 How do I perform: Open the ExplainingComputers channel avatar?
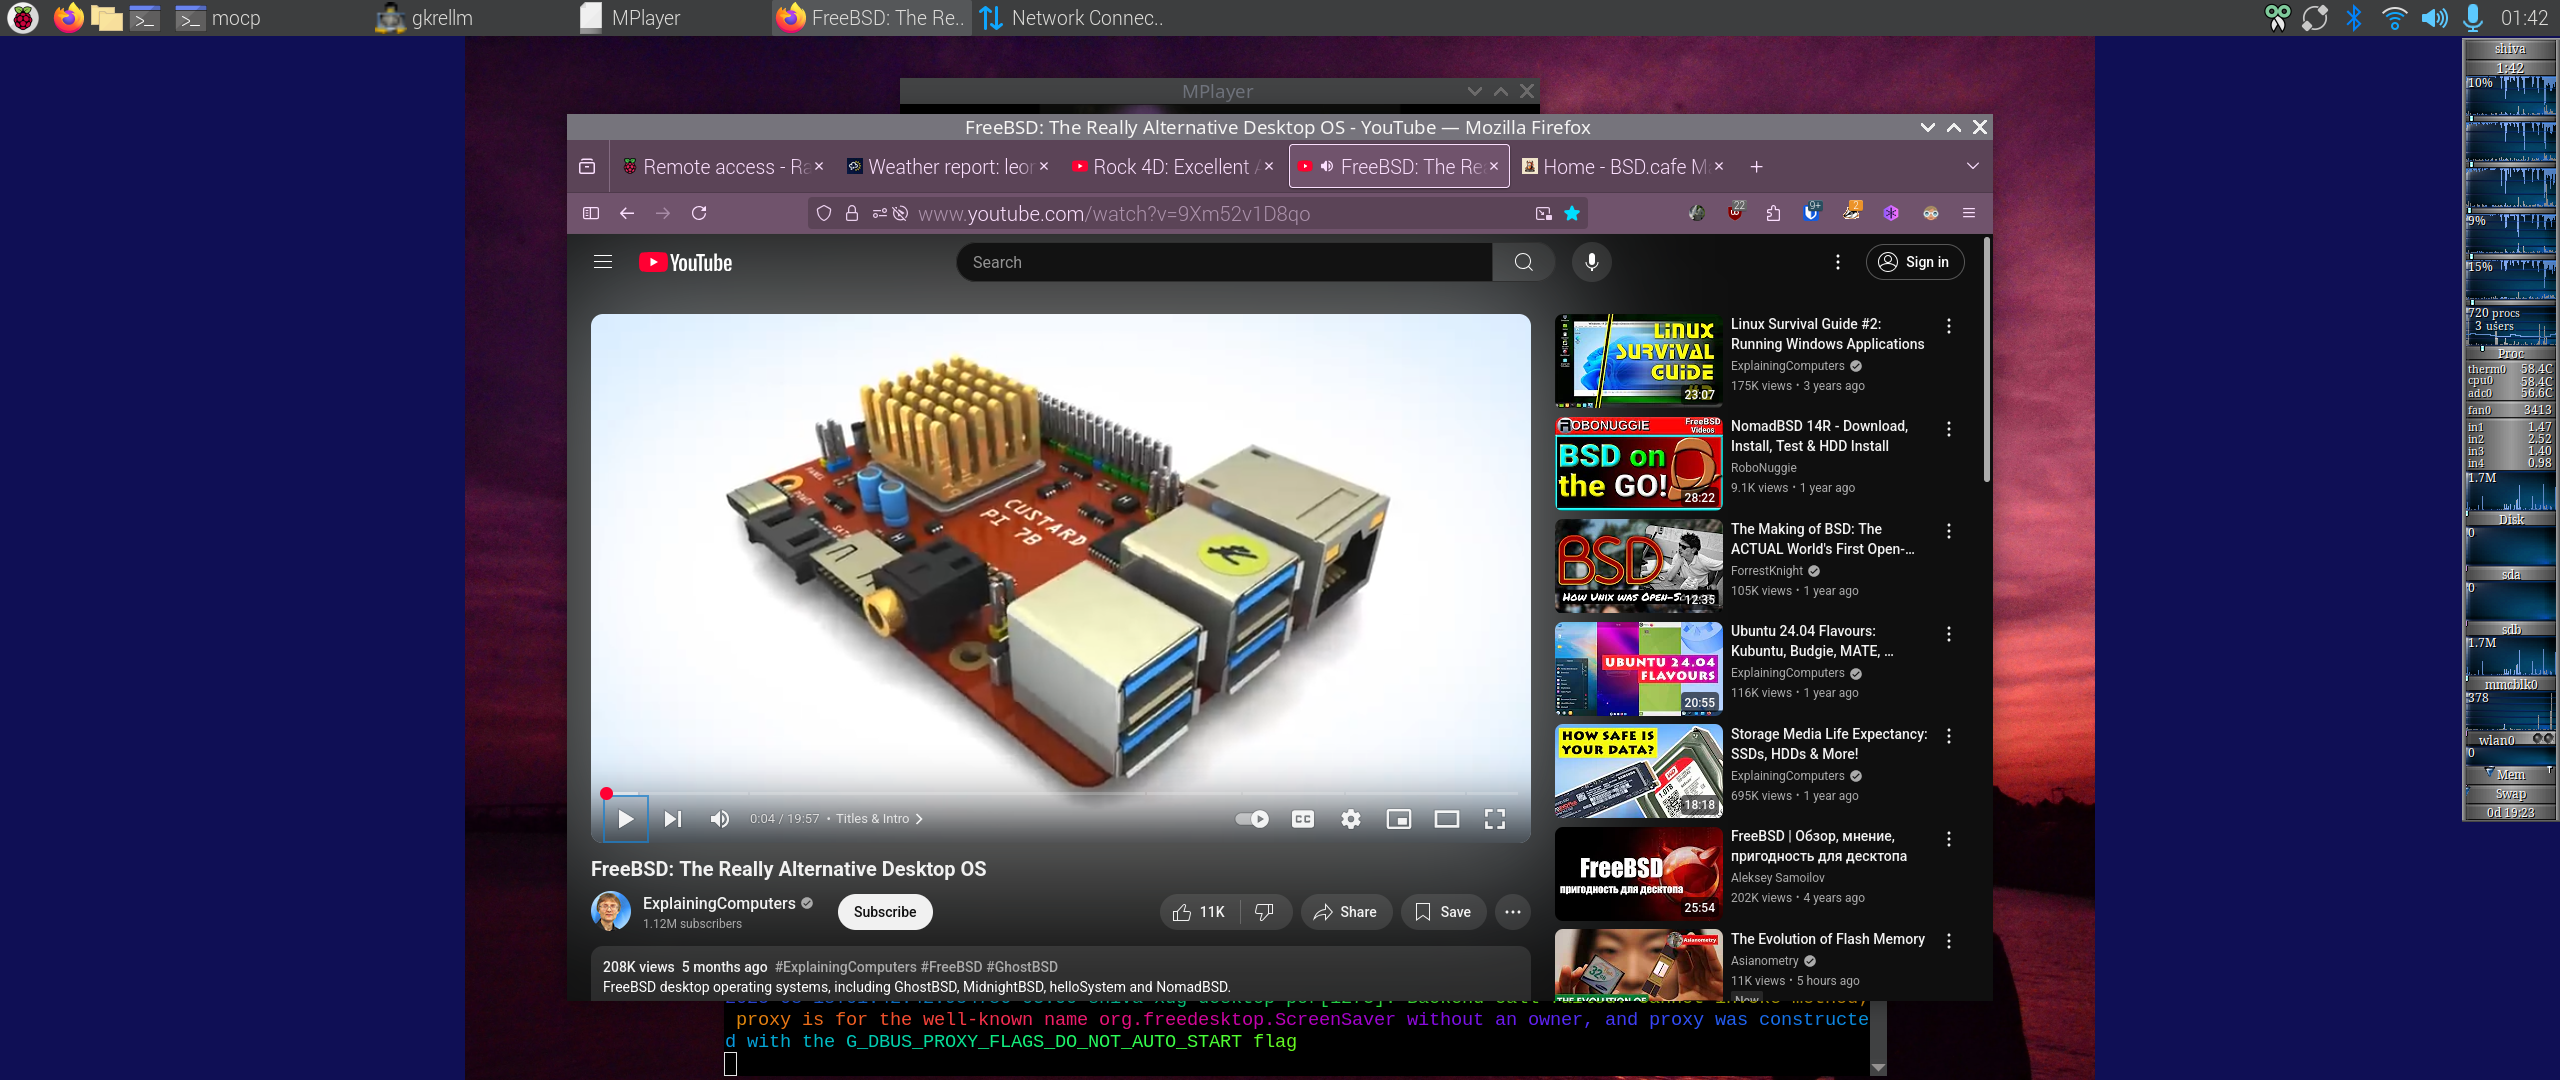coord(611,911)
